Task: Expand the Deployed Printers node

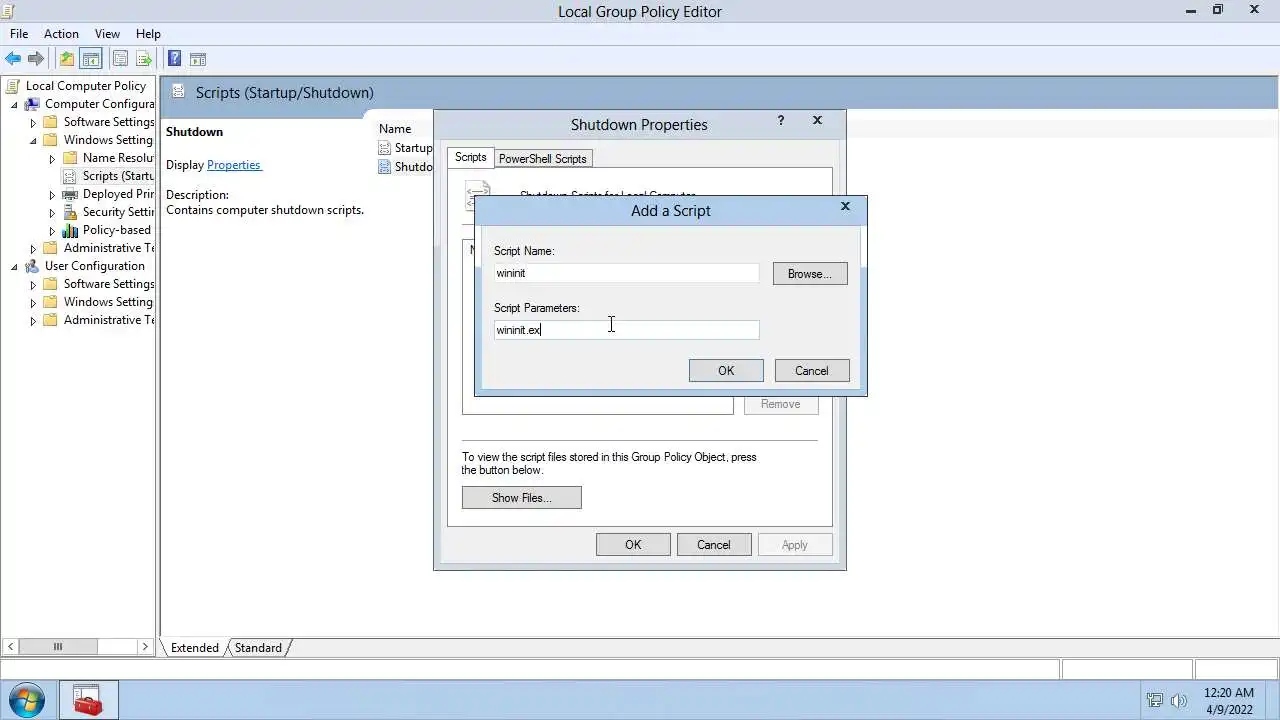Action: pyautogui.click(x=52, y=195)
